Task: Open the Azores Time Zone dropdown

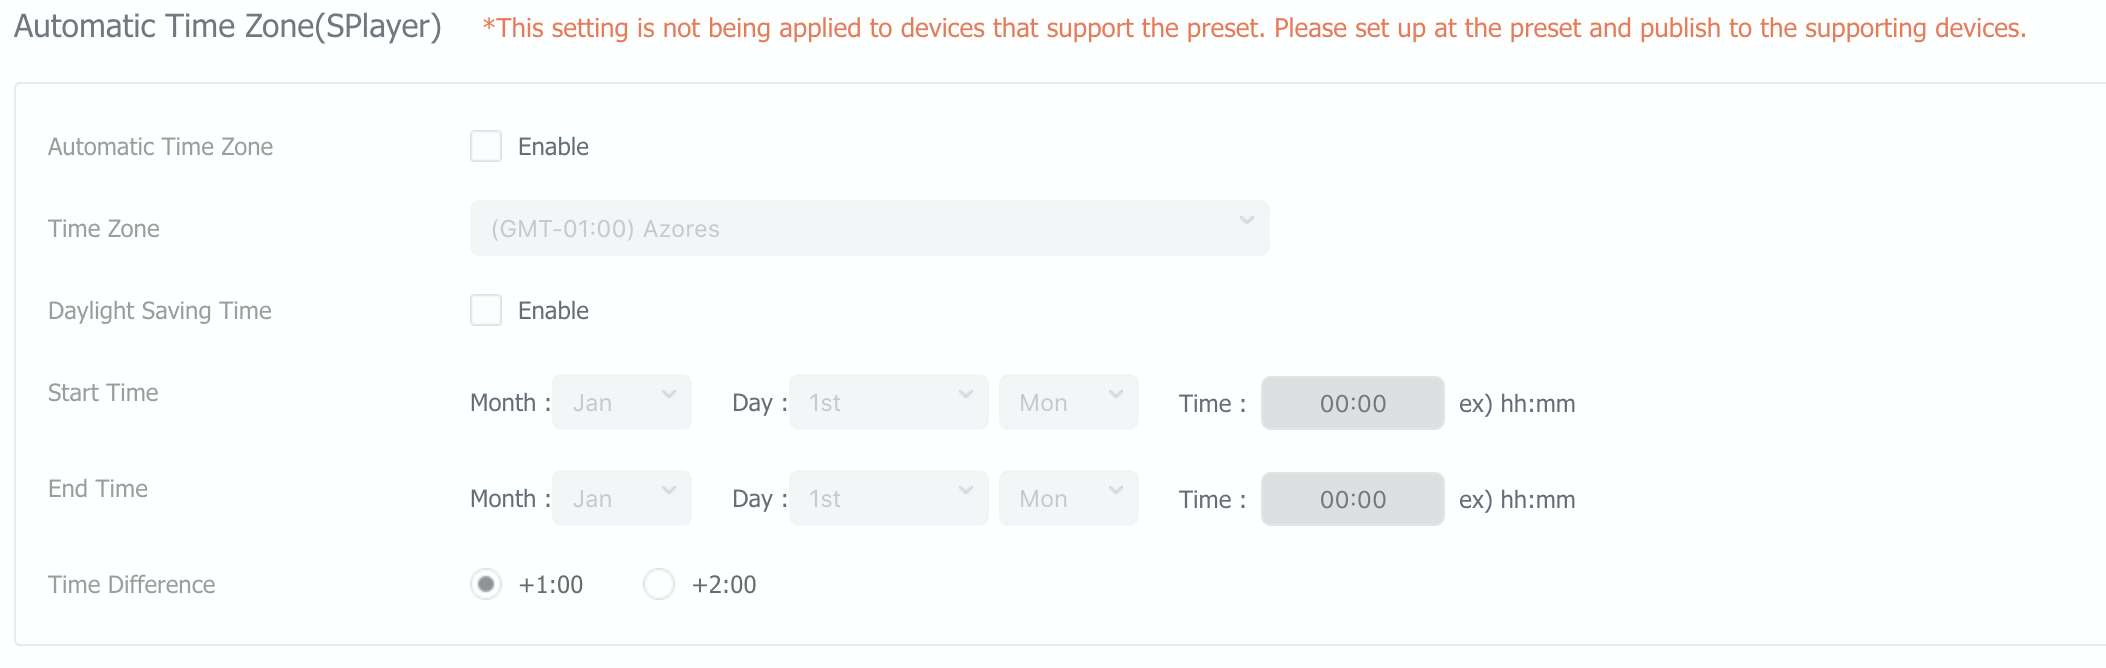Action: 868,228
